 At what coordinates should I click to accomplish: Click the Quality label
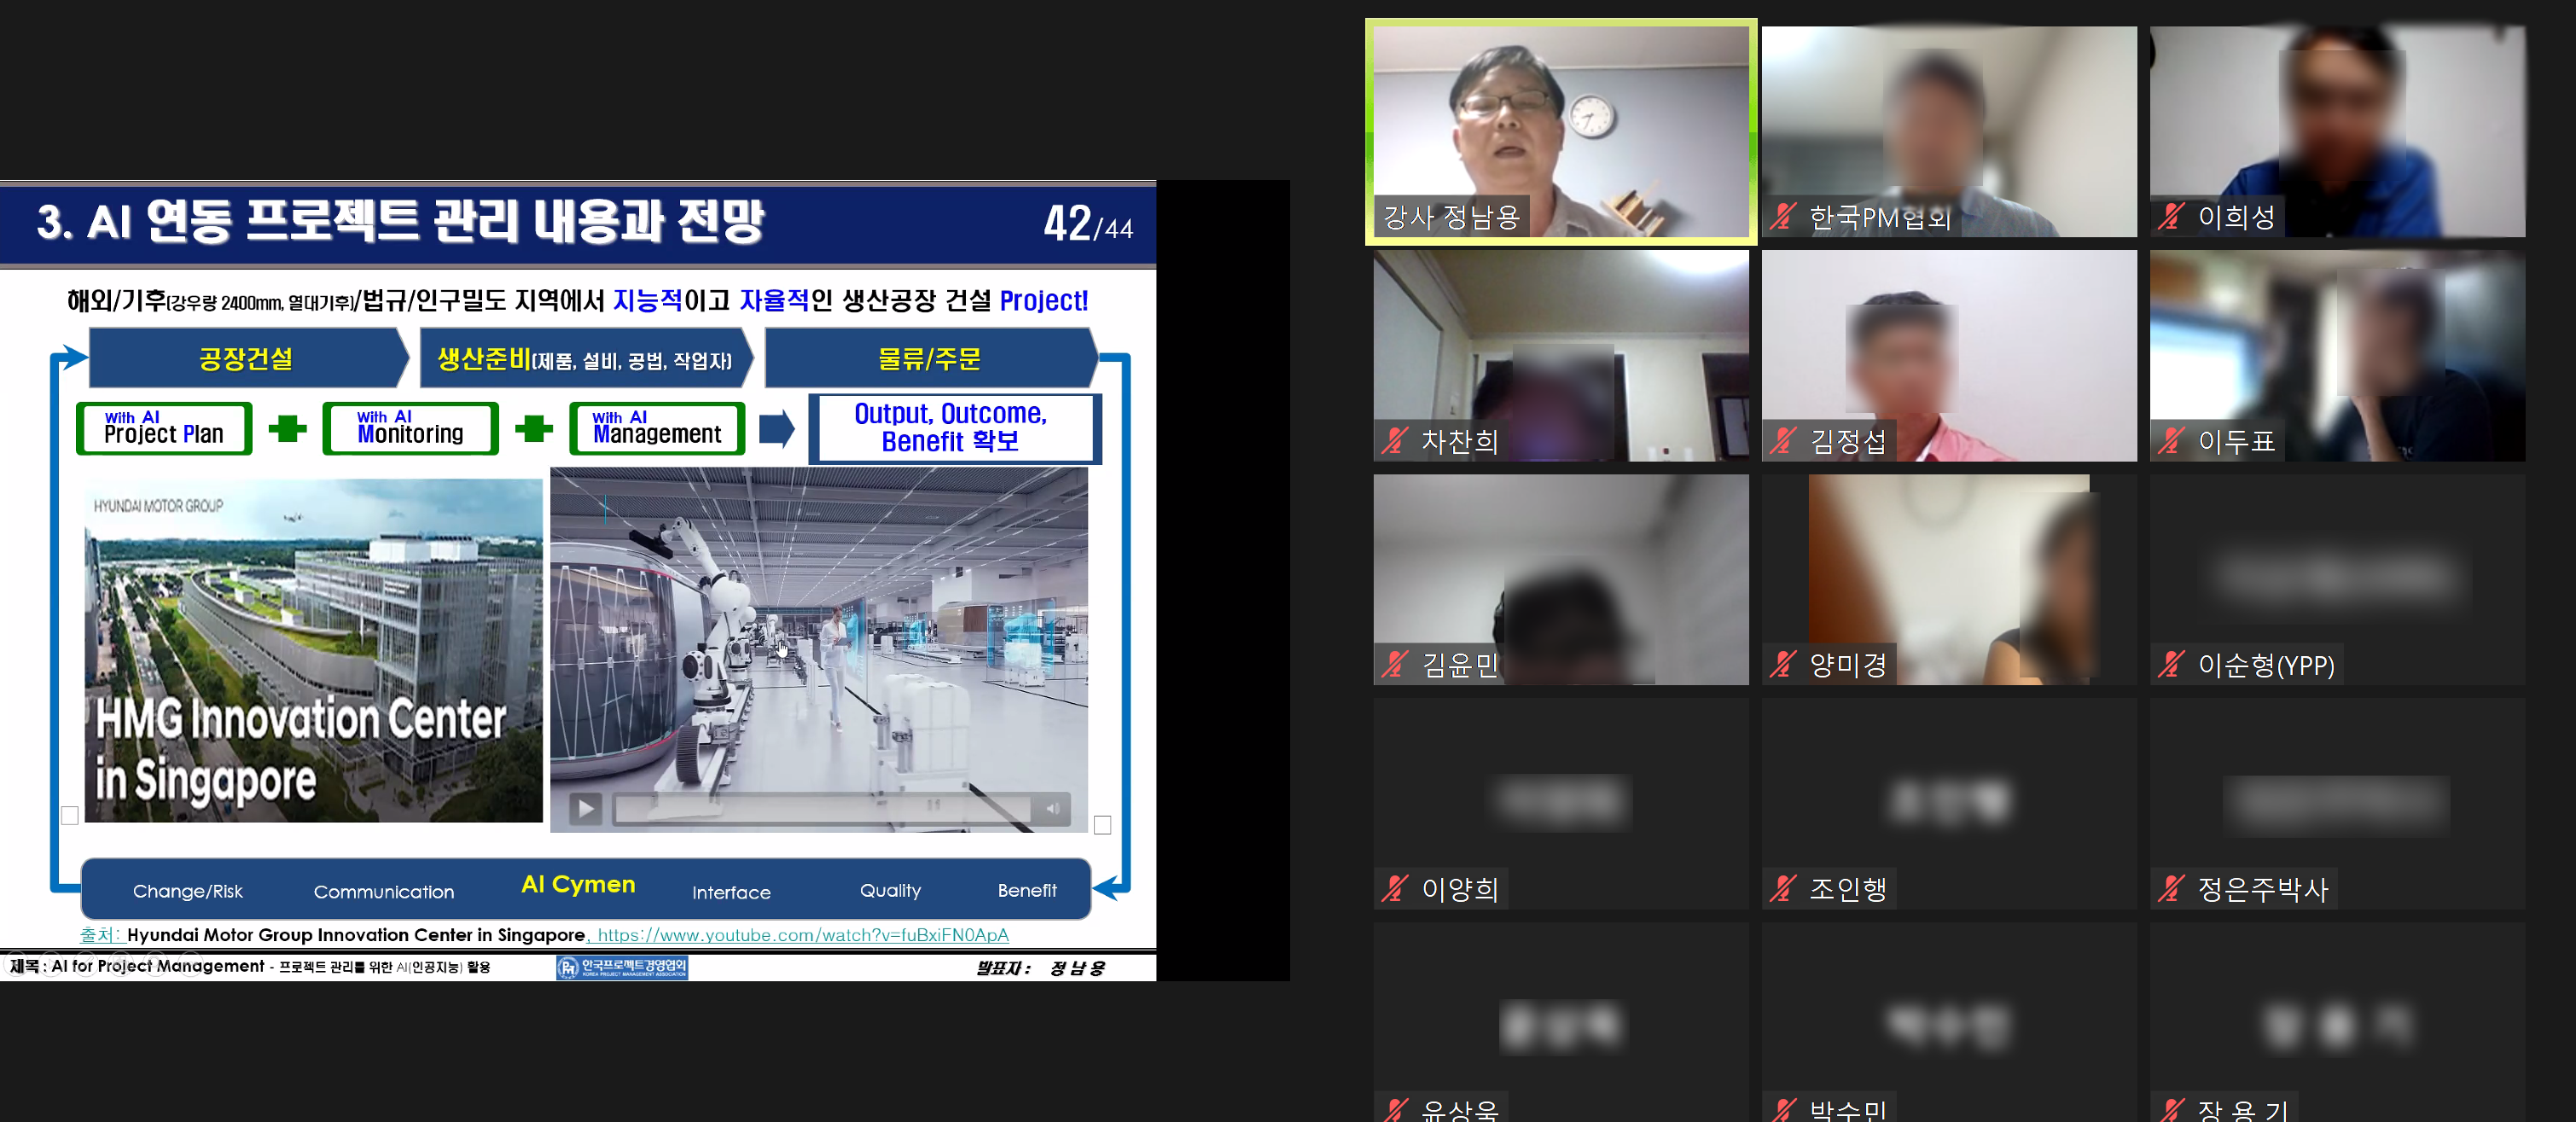point(890,890)
